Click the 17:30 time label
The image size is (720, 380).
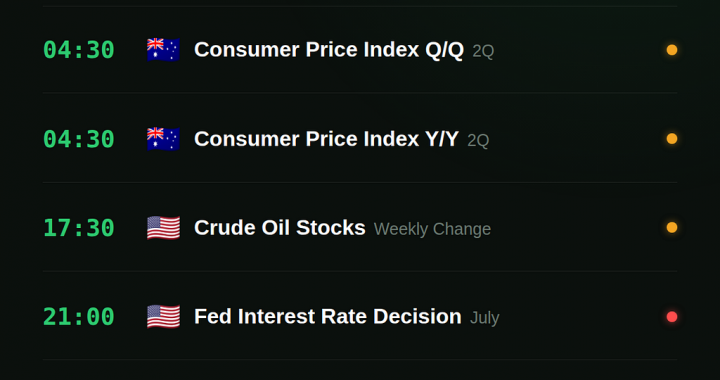tap(79, 228)
